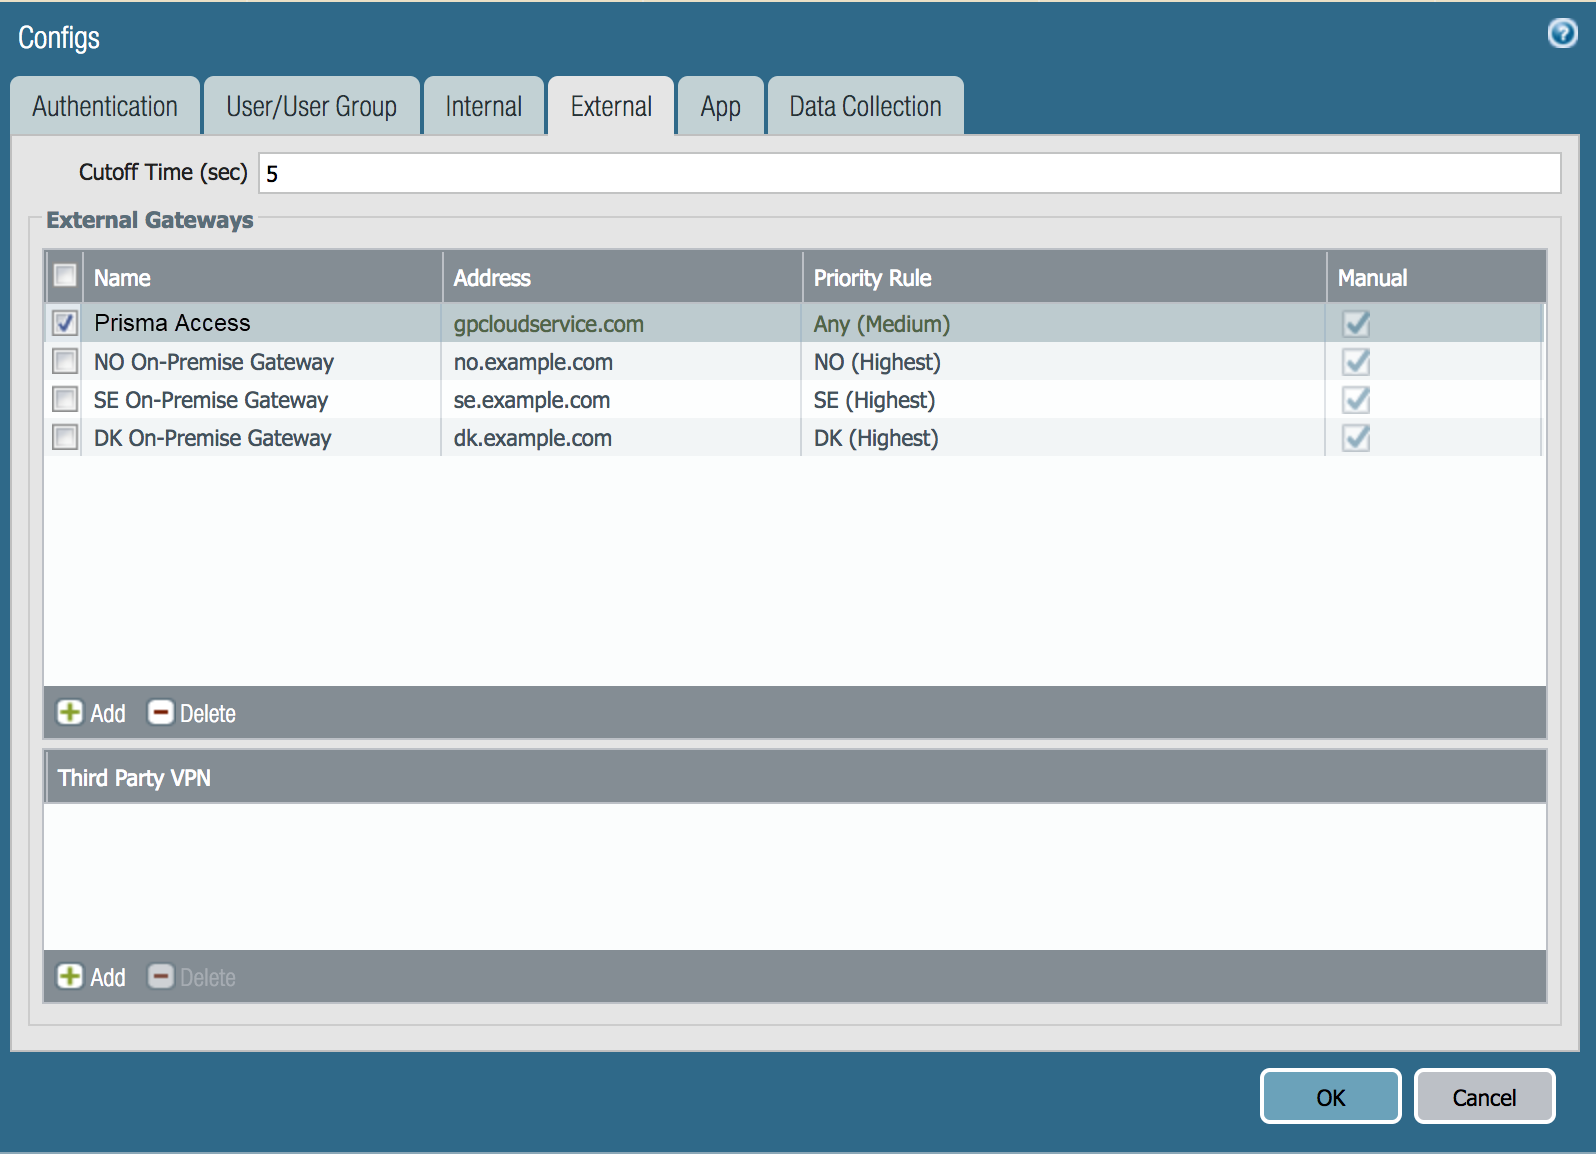Open the Data Collection tab
The image size is (1596, 1154).
click(865, 106)
